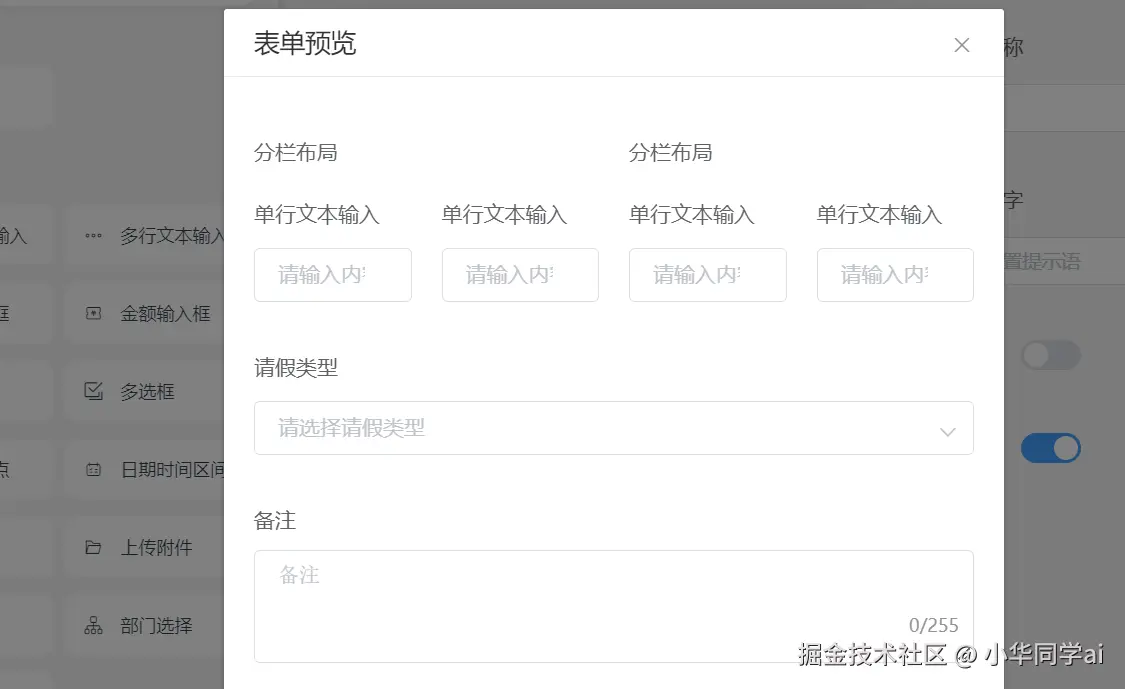Enable the grey off switch in right panel
Viewport: 1125px width, 689px height.
[1050, 355]
